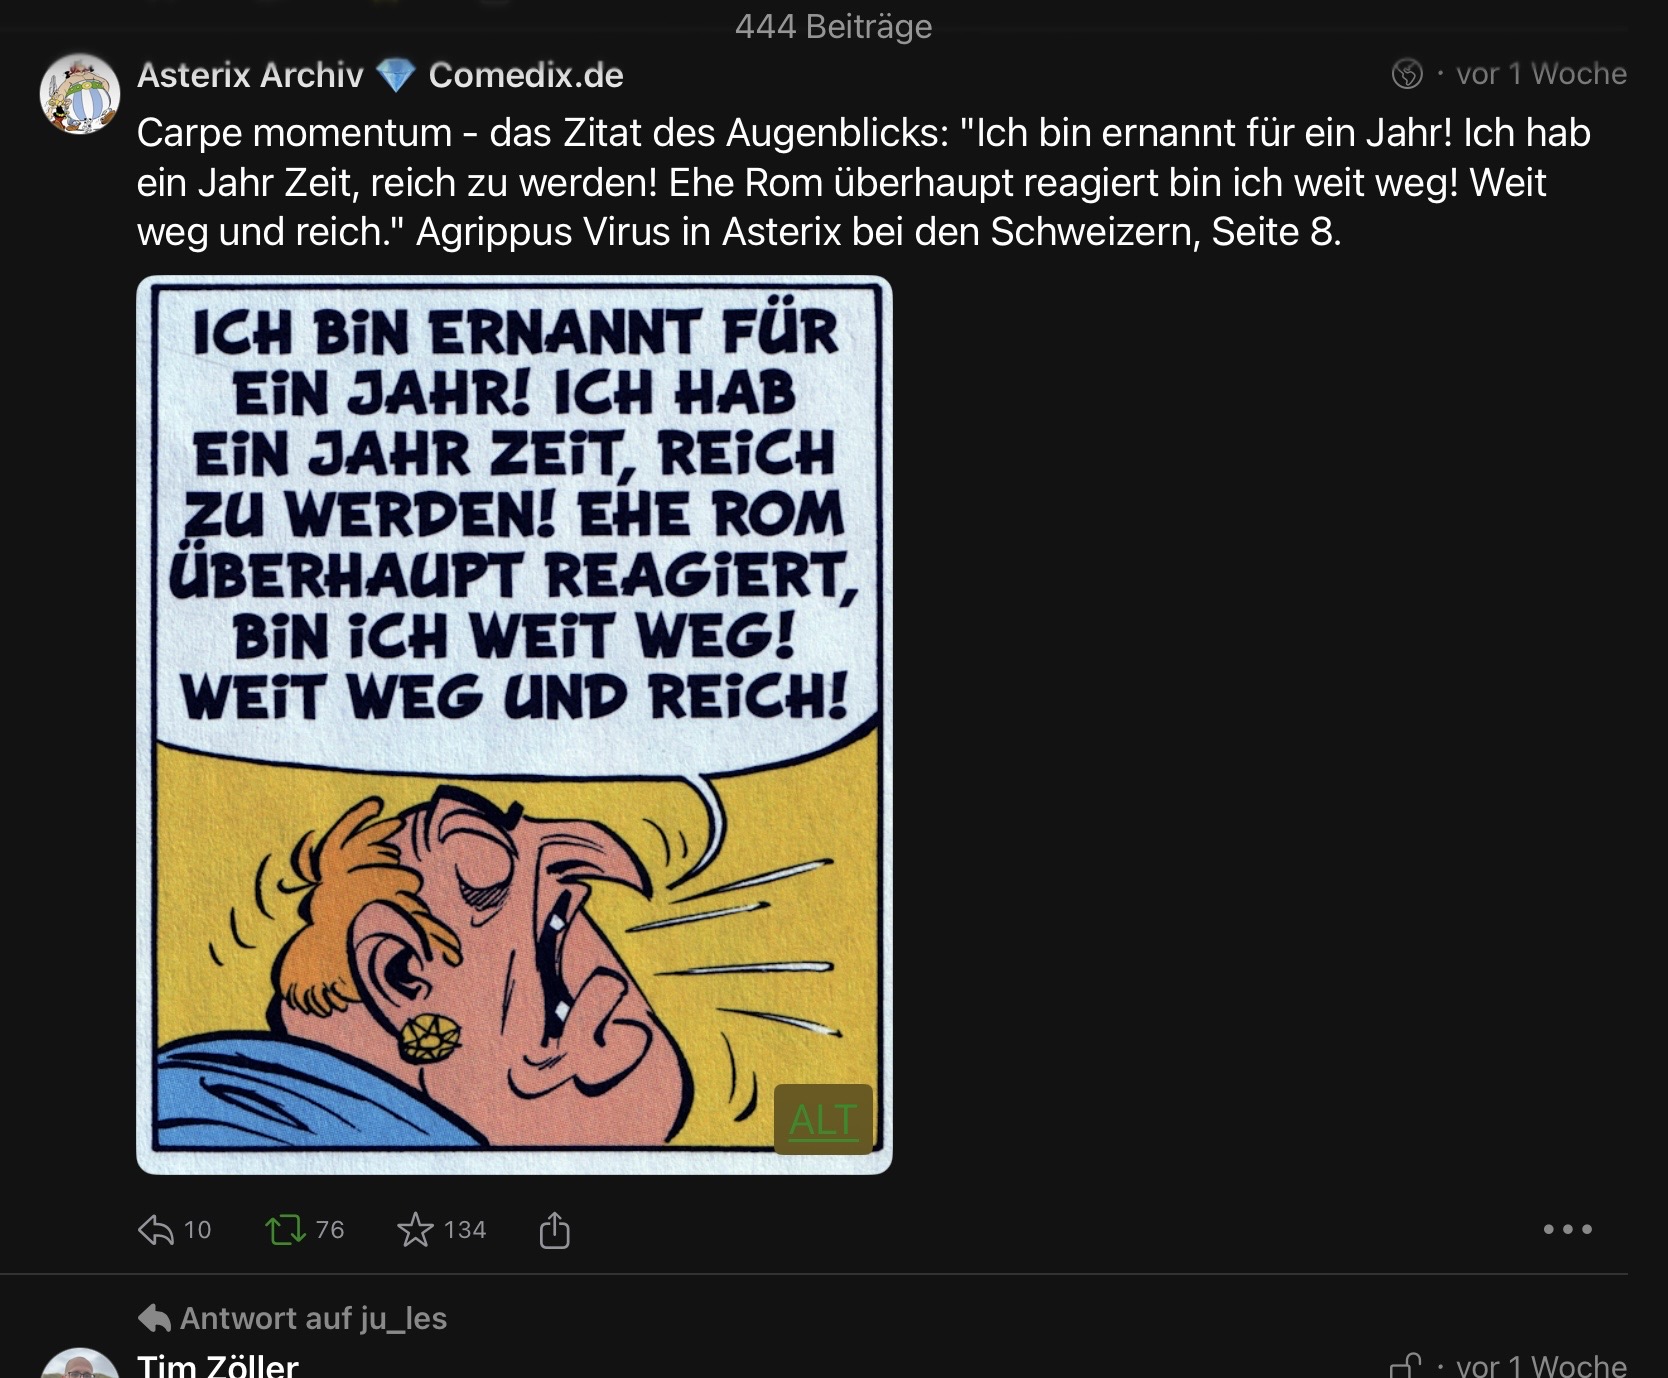The height and width of the screenshot is (1378, 1668).
Task: Open Asterix Archiv's profile avatar
Action: [x=80, y=94]
